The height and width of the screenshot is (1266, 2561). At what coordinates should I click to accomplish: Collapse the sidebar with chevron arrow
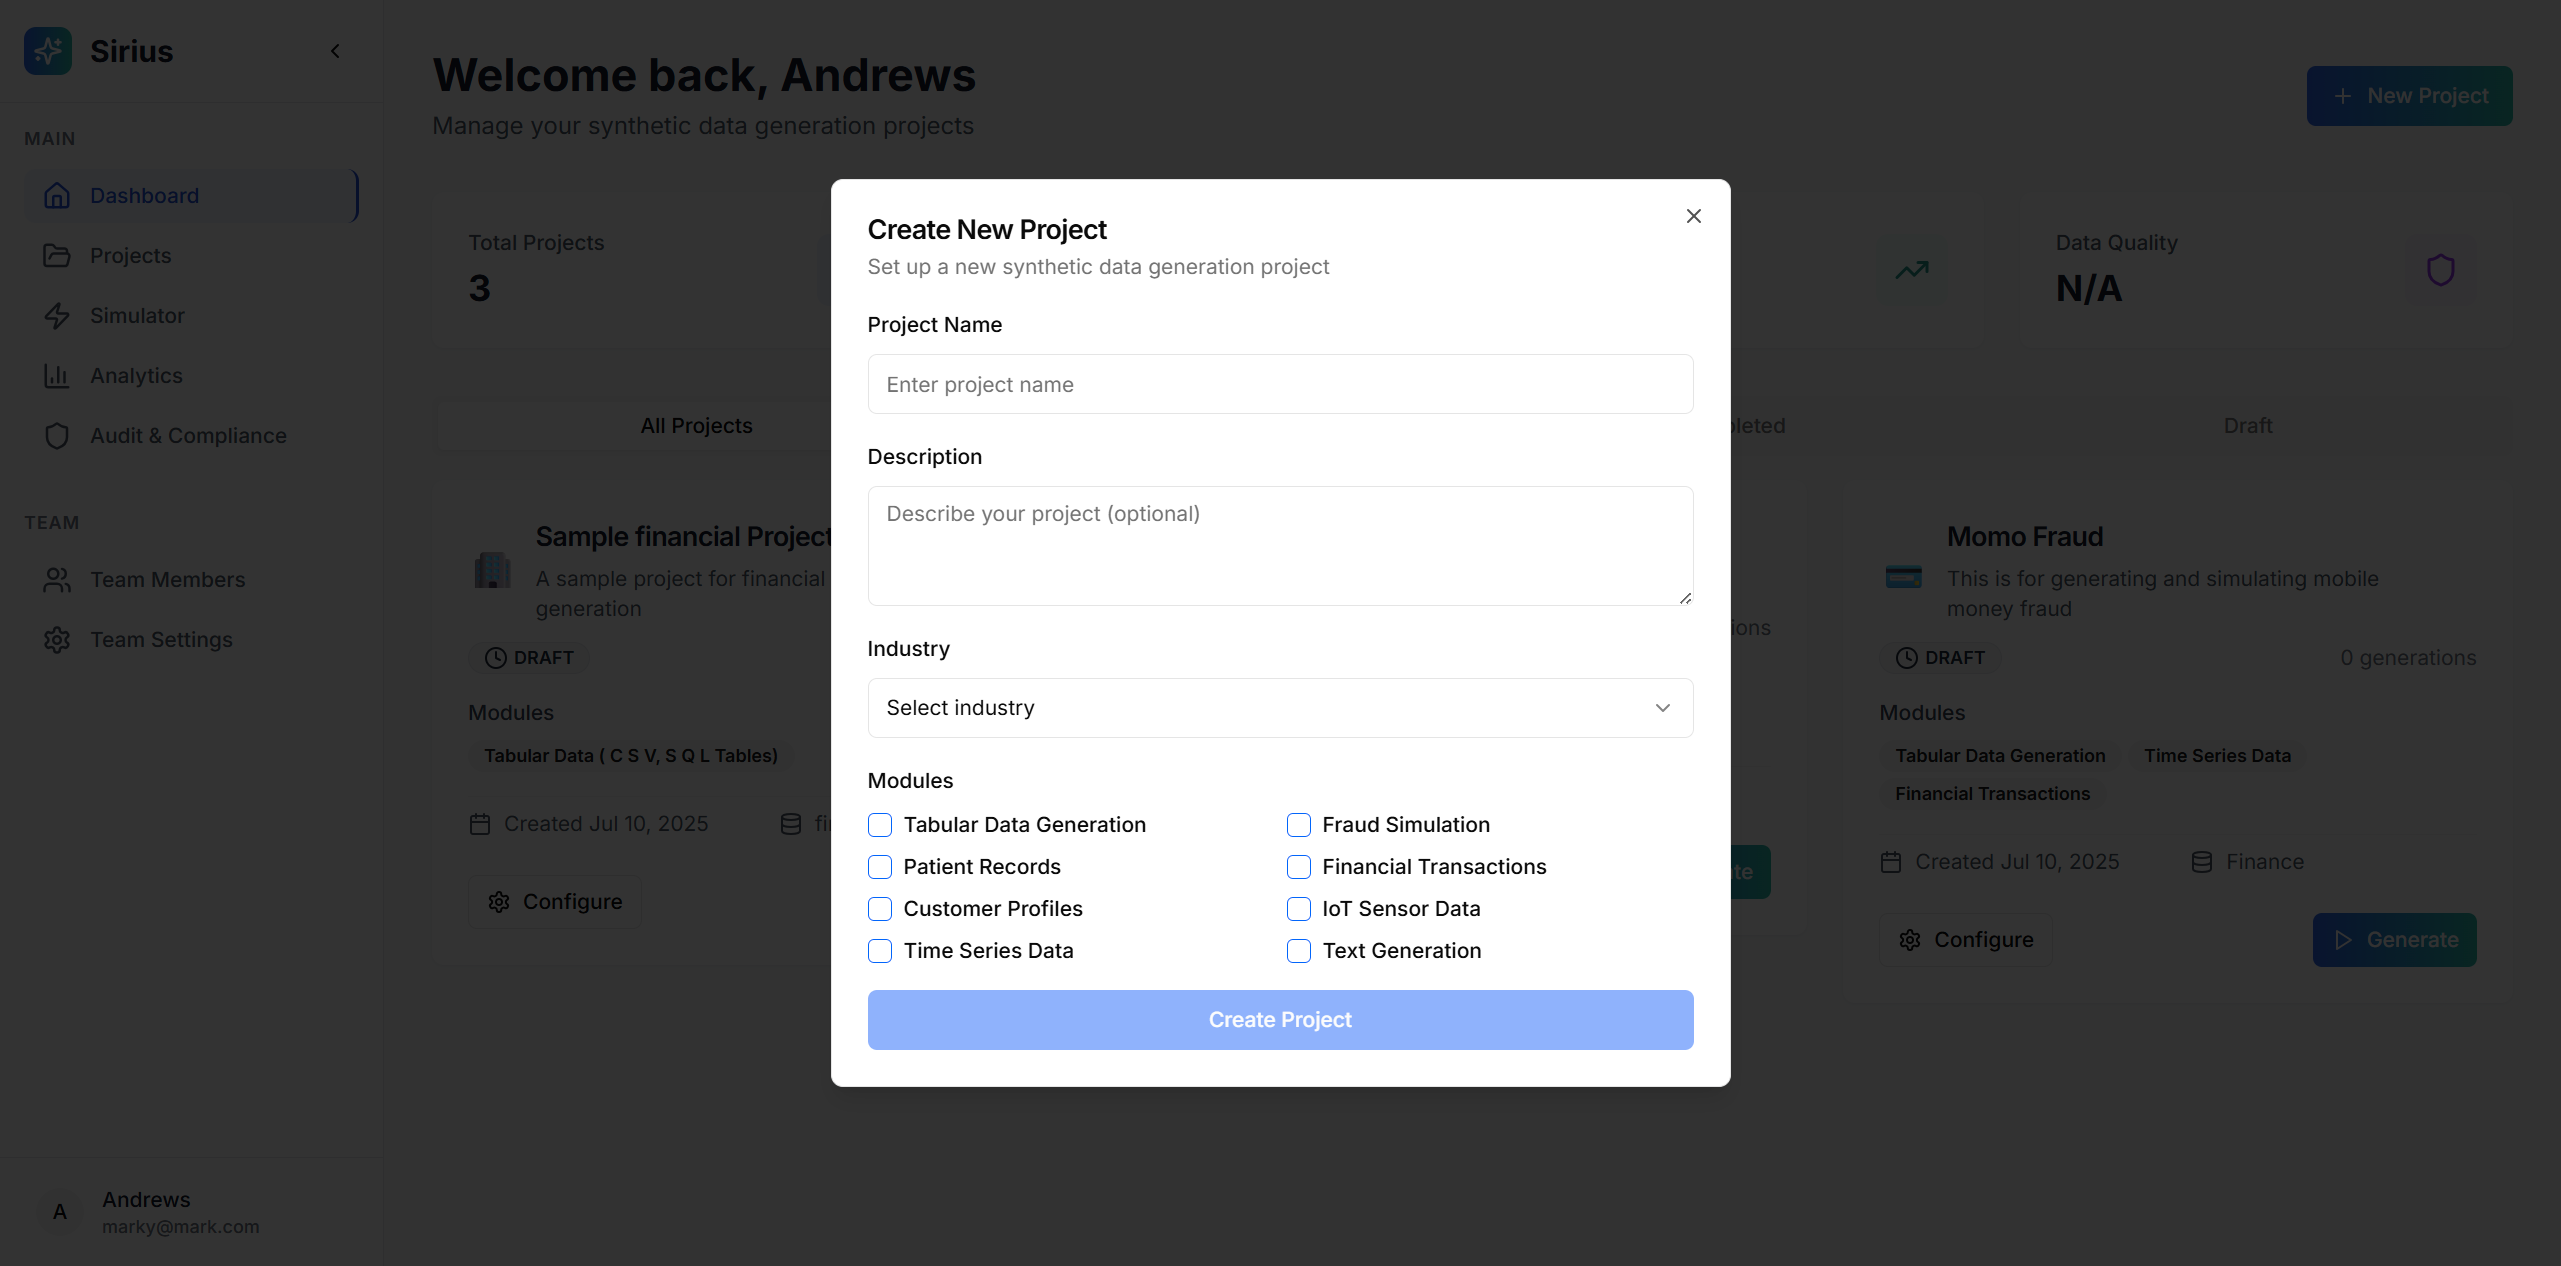(336, 51)
